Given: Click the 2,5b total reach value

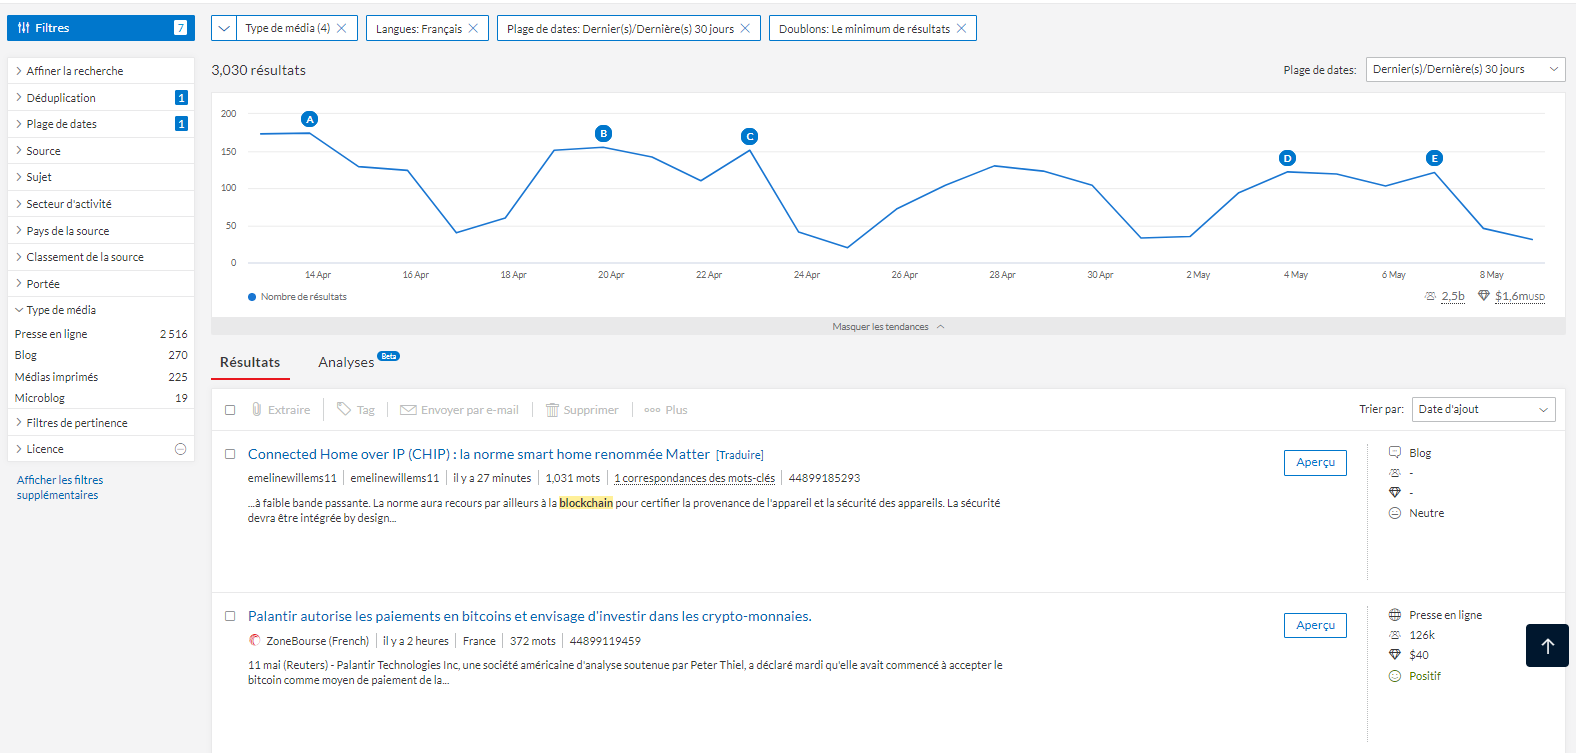Looking at the screenshot, I should 1453,296.
